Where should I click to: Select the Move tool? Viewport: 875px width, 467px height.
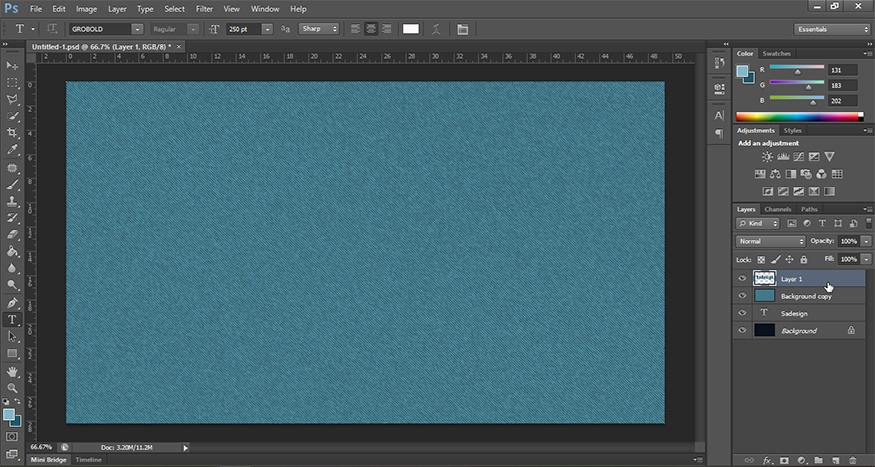pyautogui.click(x=12, y=66)
